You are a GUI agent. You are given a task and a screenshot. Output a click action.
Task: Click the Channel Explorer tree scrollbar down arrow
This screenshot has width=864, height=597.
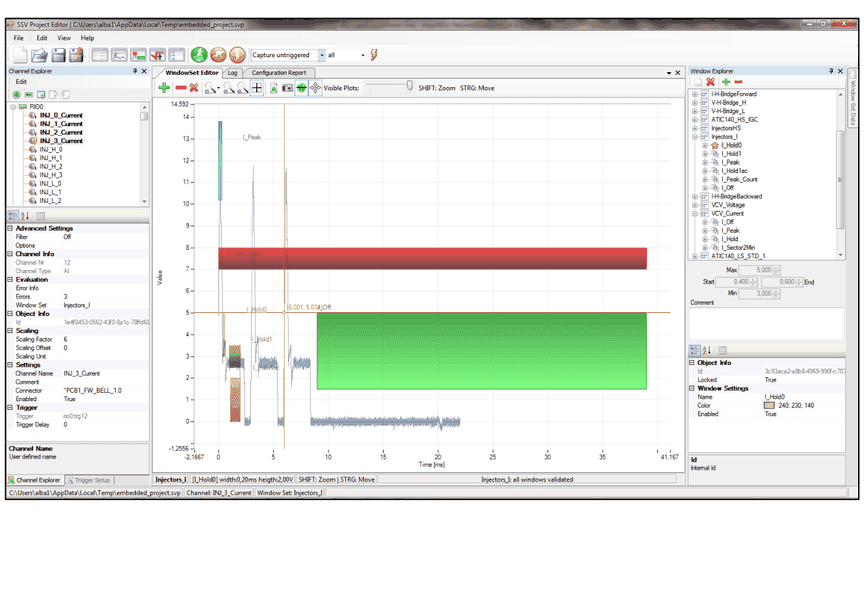click(x=144, y=202)
